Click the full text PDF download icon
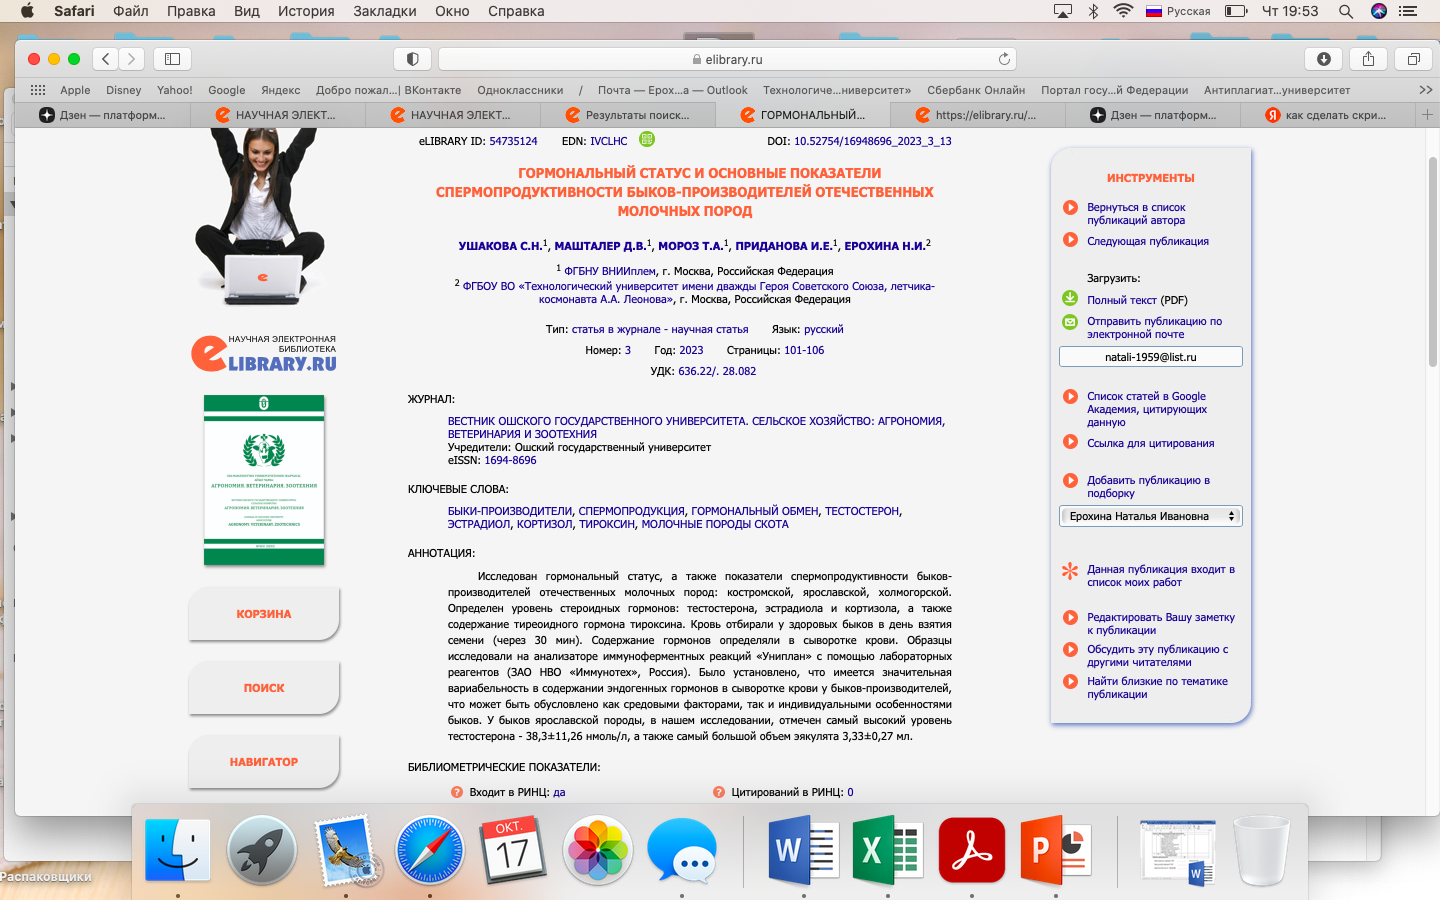 pyautogui.click(x=1069, y=299)
